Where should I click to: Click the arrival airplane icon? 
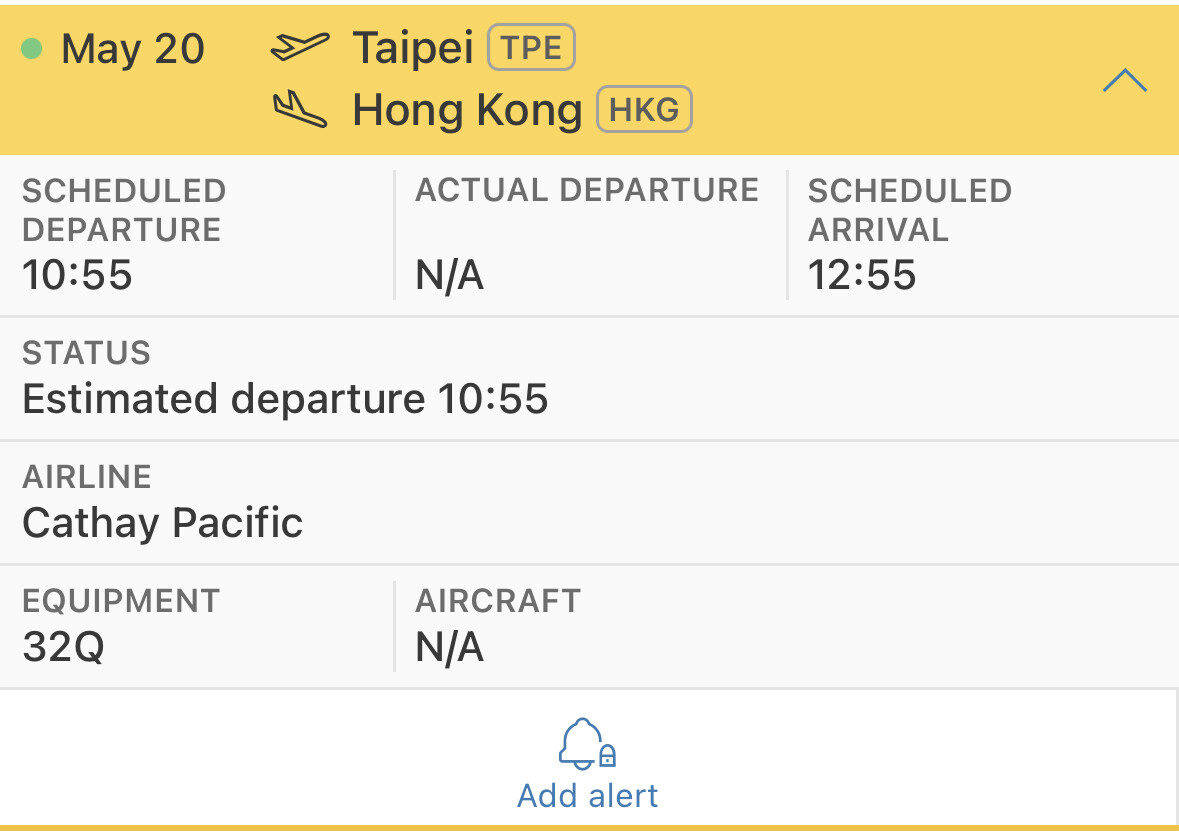[300, 110]
